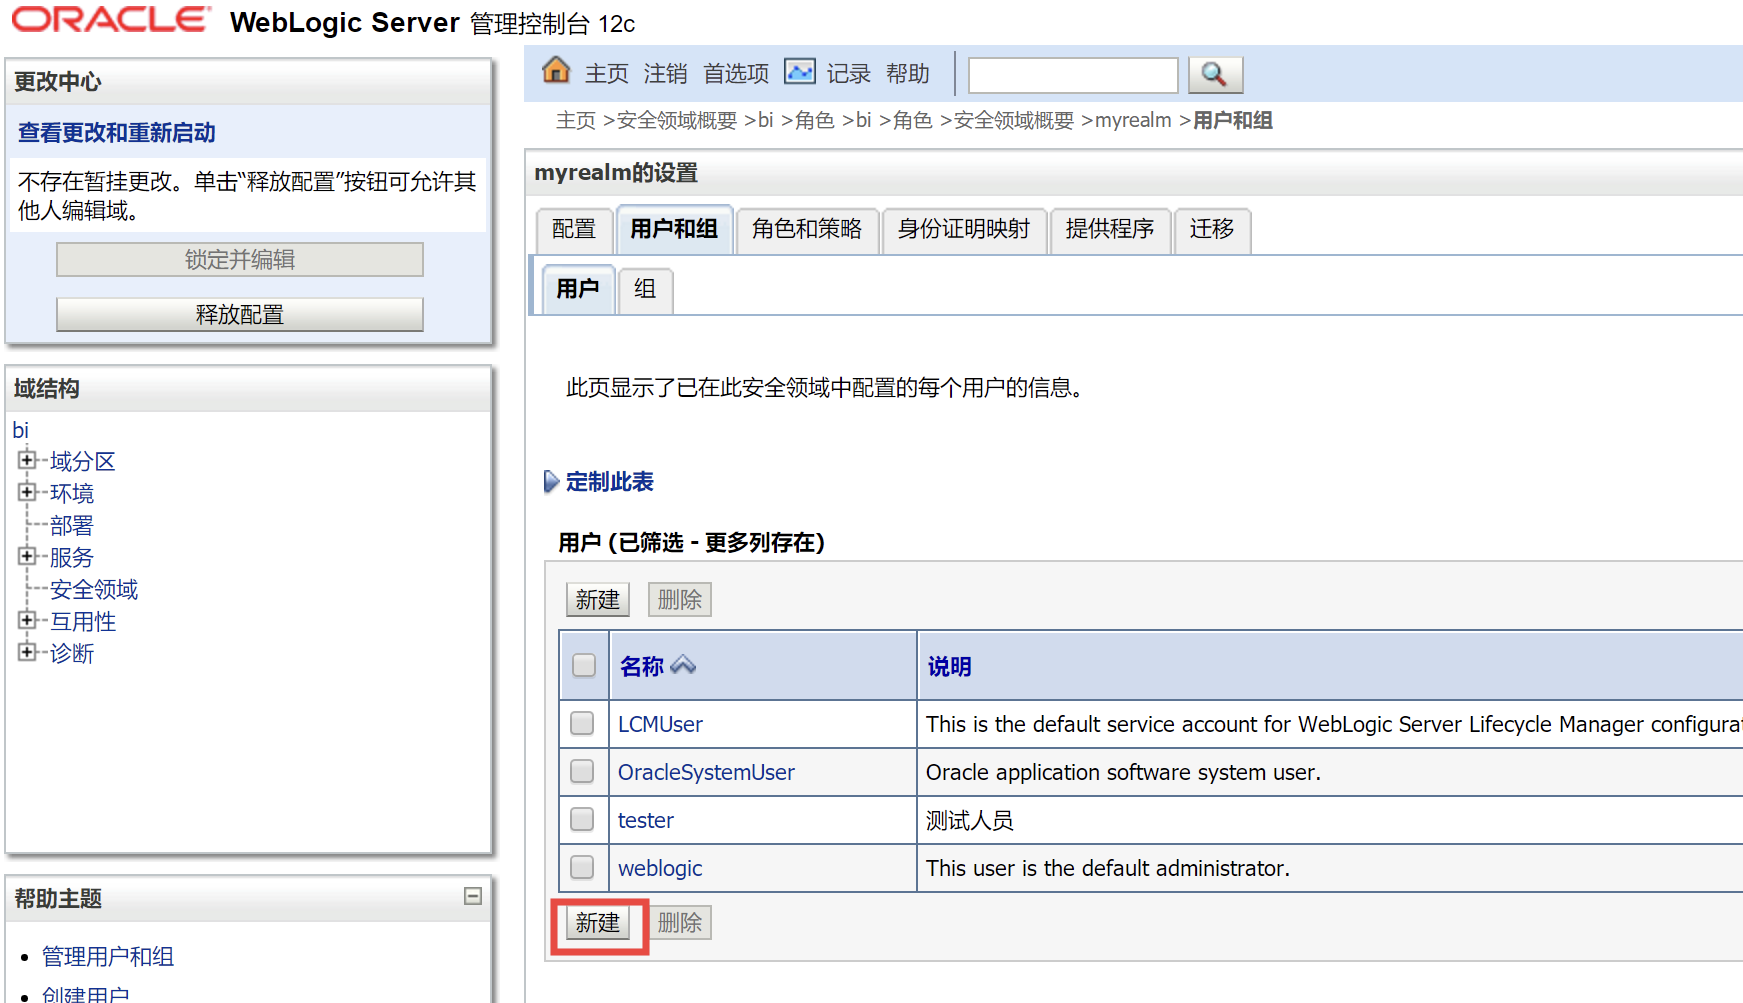Click the 定制此表 triangle arrow icon
1743x1003 pixels.
(551, 482)
